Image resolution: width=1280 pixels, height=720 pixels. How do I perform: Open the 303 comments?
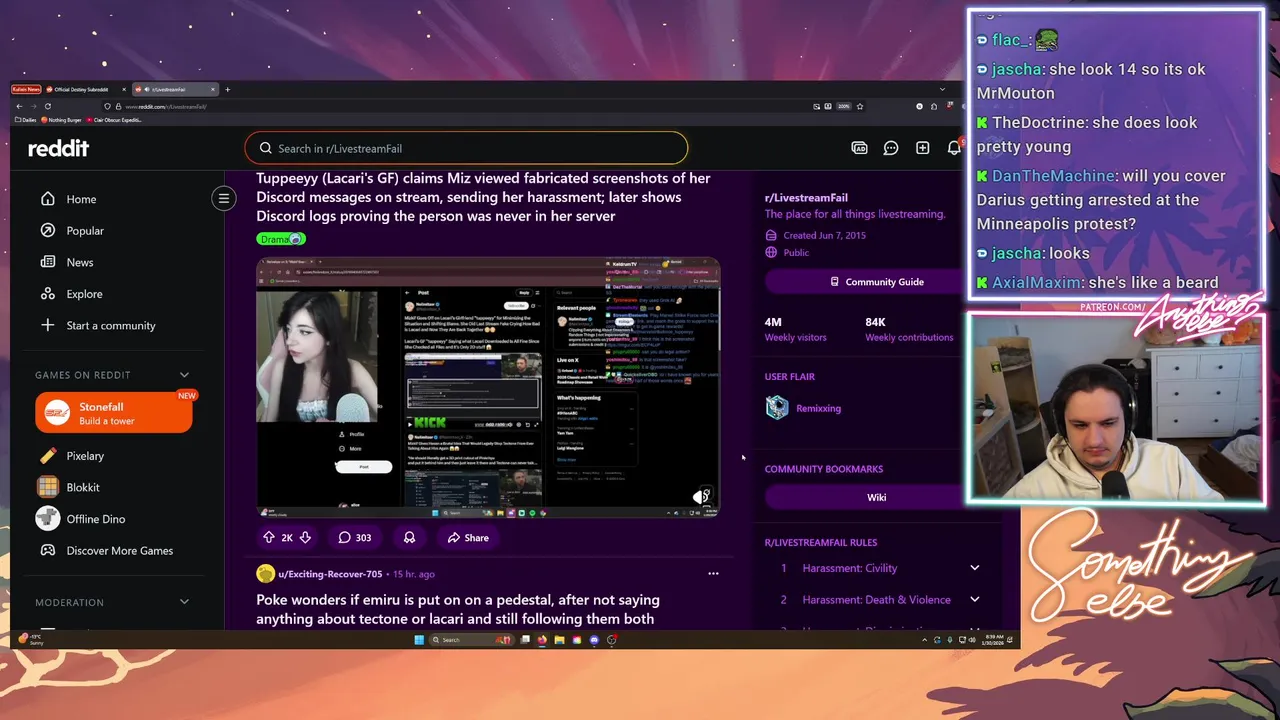[x=354, y=537]
